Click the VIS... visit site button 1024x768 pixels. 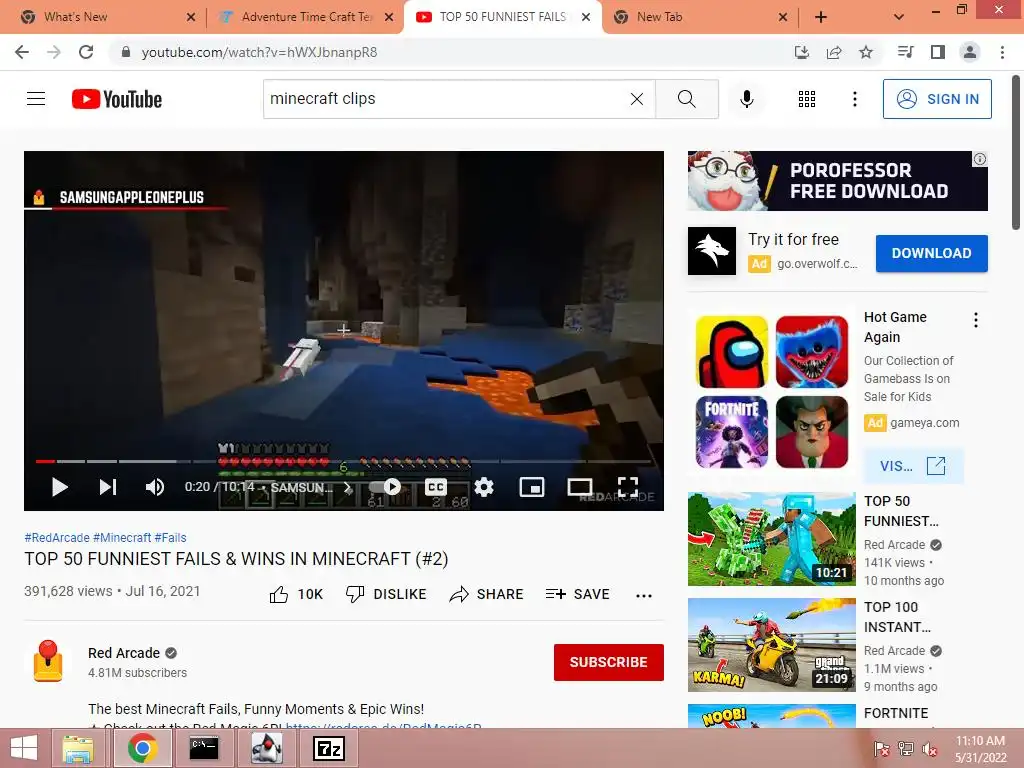912,466
